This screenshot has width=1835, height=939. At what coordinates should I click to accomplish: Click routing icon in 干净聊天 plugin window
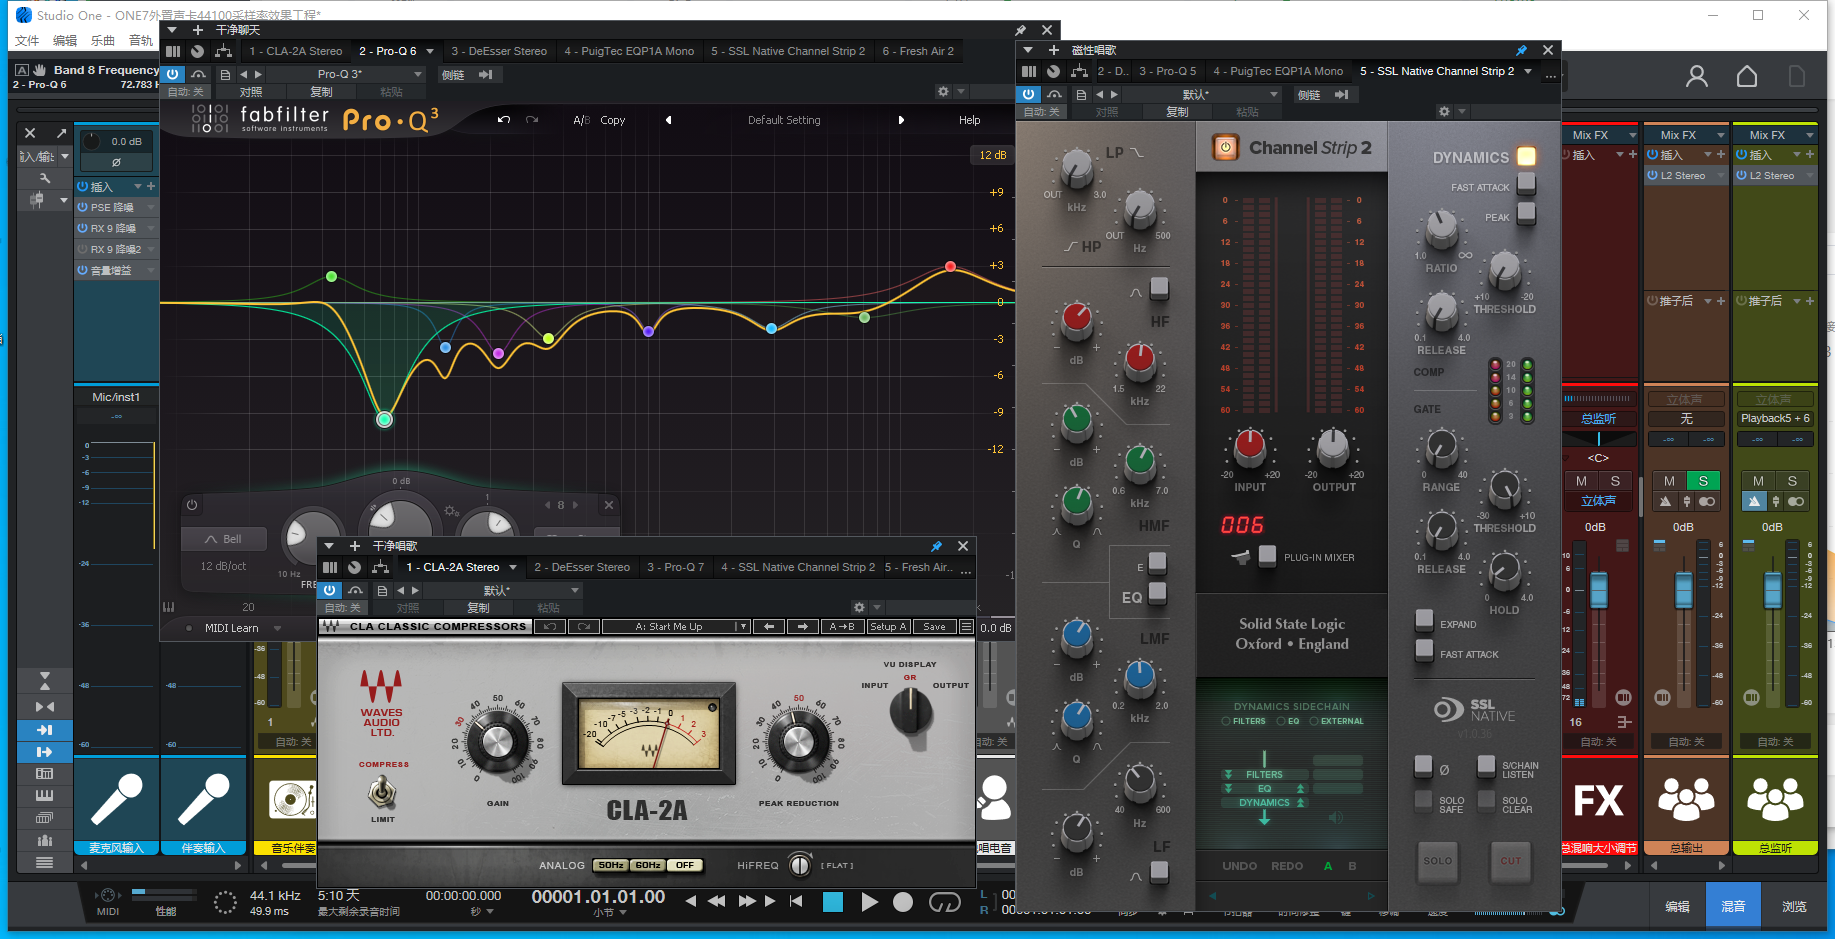(223, 51)
